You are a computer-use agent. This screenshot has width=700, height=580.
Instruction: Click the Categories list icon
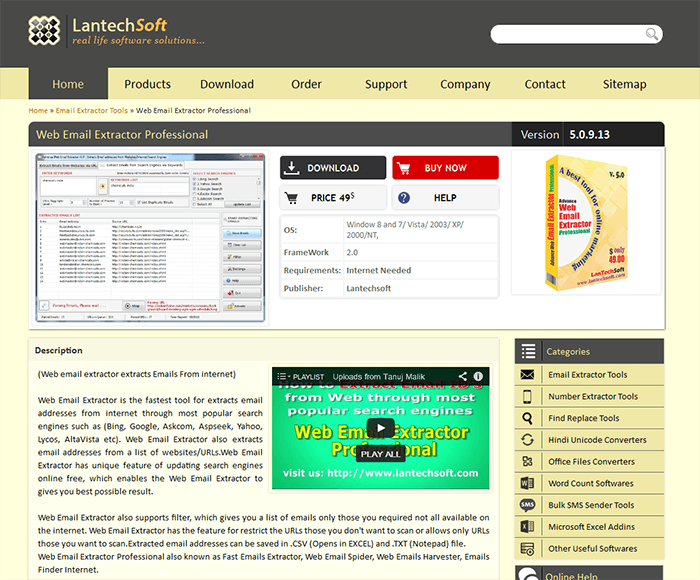pos(529,351)
